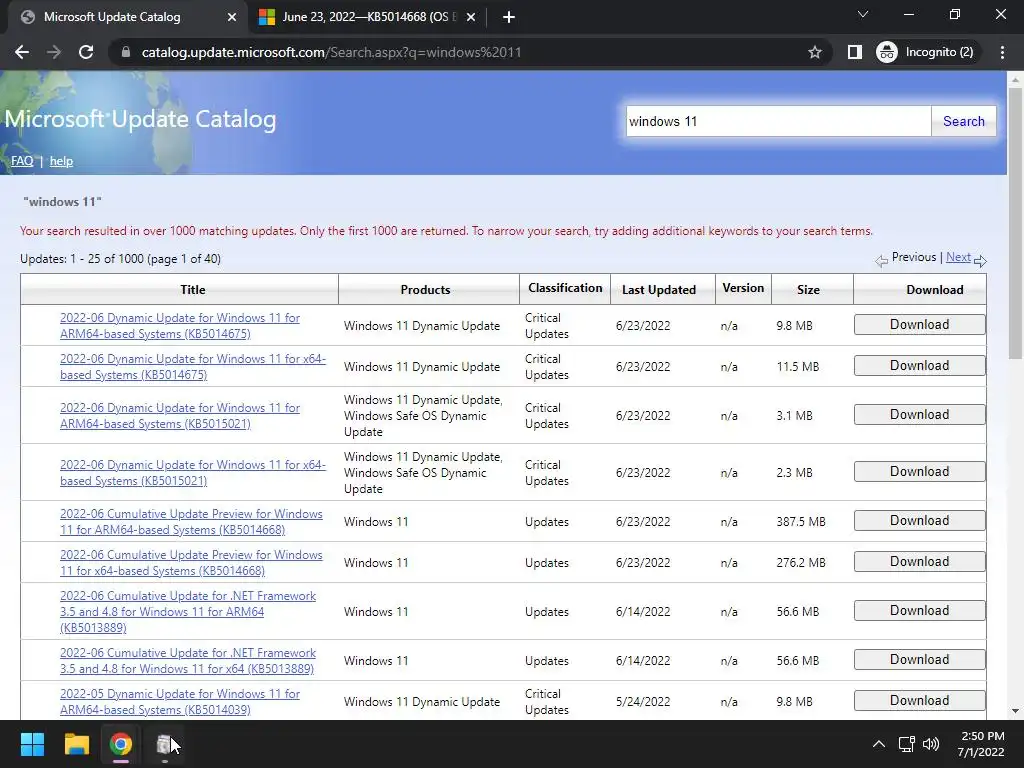The height and width of the screenshot is (768, 1024).
Task: Download the 9.8 MB KB5014675 ARM64 update
Action: 920,325
